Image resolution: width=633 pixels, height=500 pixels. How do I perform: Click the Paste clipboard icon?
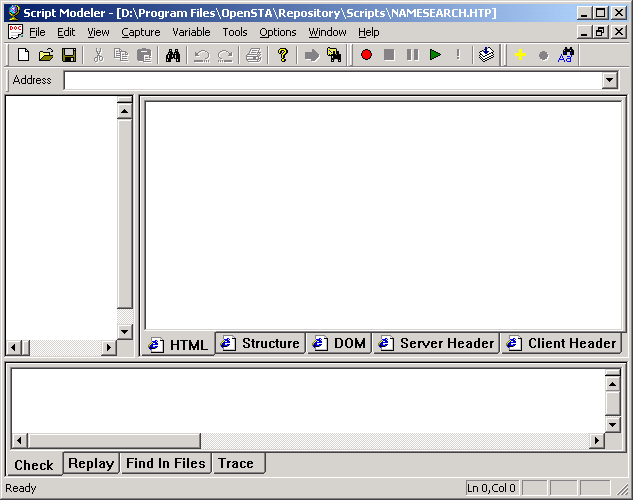click(x=144, y=55)
